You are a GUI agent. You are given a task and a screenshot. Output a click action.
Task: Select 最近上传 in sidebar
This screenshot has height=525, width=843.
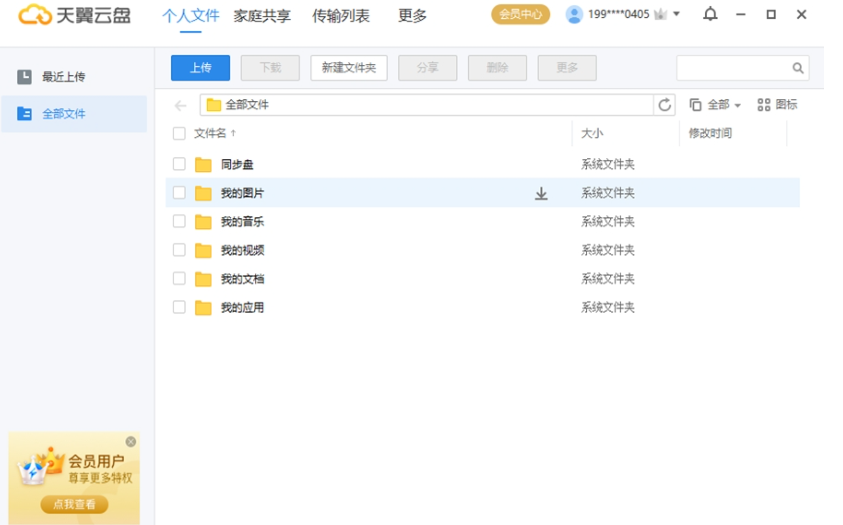pos(74,77)
